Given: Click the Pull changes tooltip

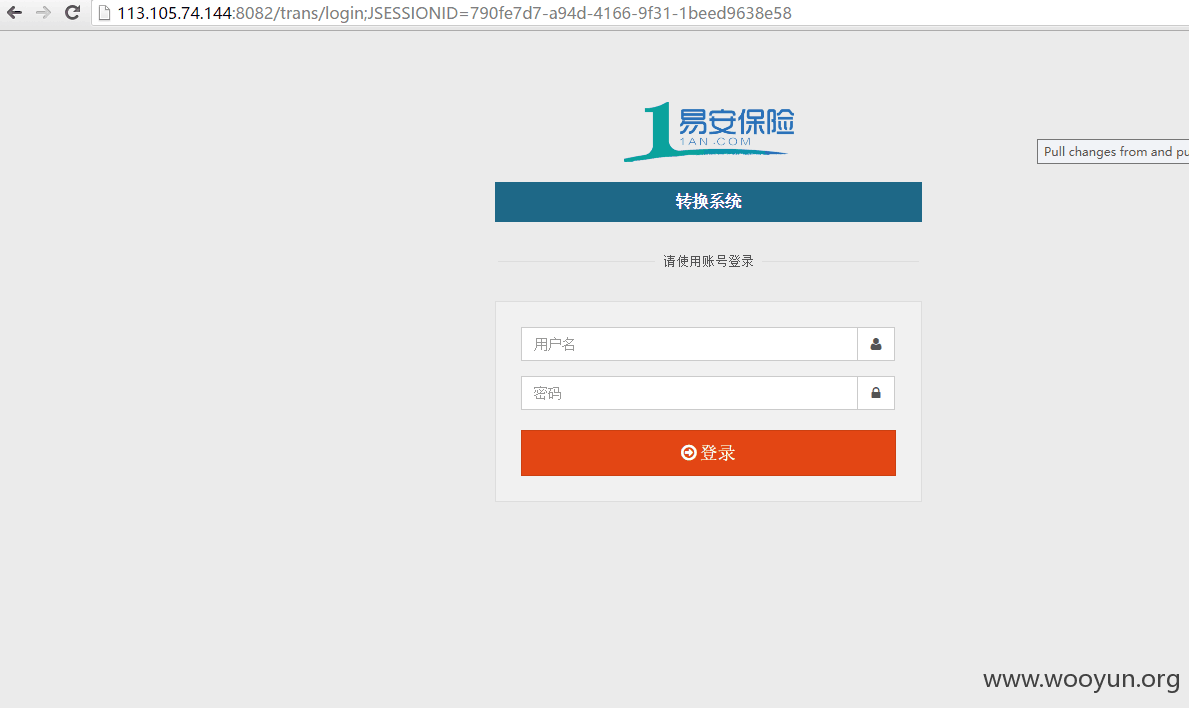Looking at the screenshot, I should 1113,152.
